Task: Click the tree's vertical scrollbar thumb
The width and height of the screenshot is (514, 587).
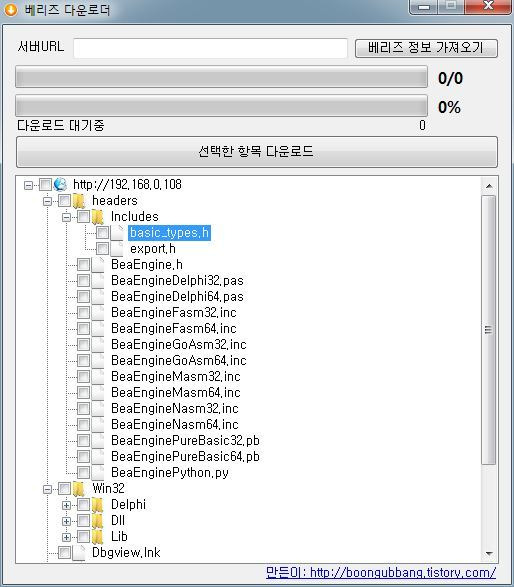Action: (x=489, y=330)
